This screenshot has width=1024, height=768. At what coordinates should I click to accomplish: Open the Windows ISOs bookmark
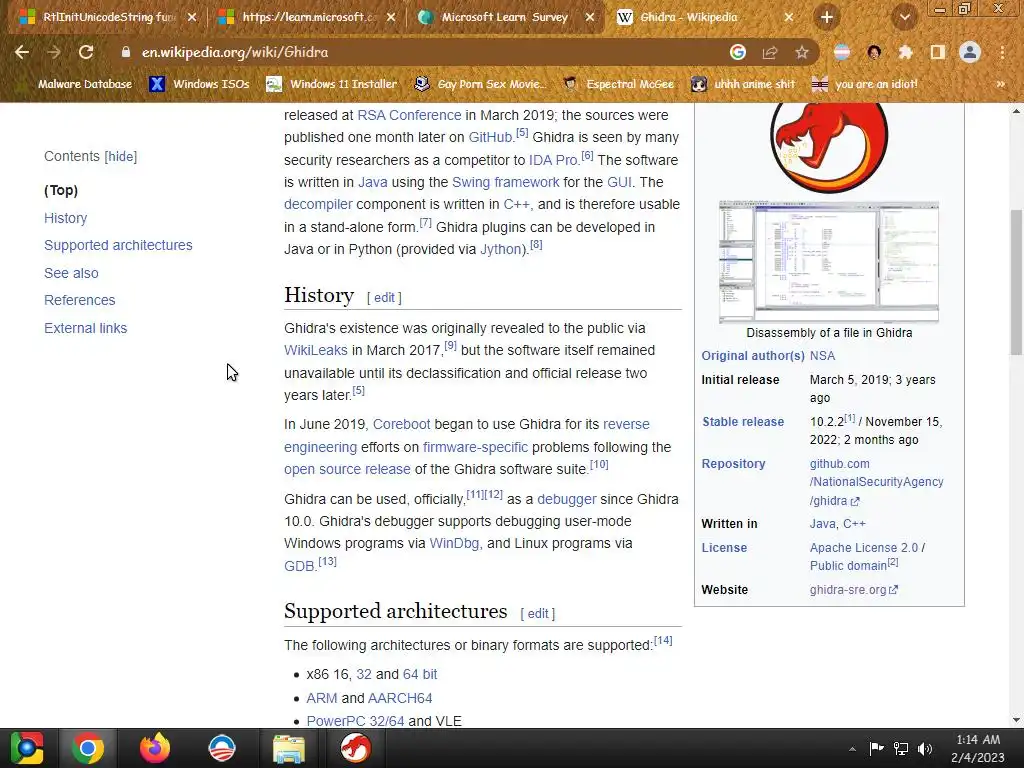click(199, 84)
